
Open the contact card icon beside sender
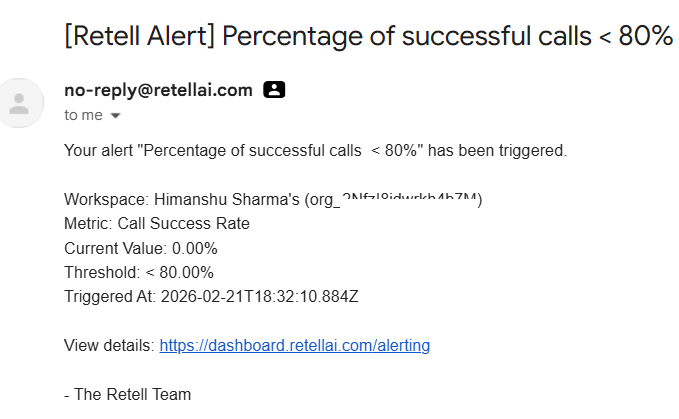click(x=274, y=90)
